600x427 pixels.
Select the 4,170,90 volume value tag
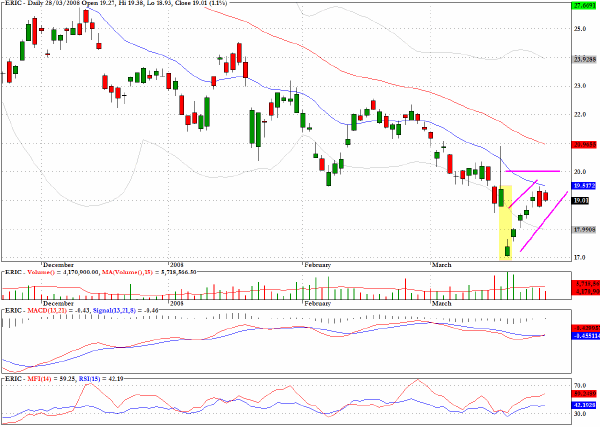pos(585,291)
